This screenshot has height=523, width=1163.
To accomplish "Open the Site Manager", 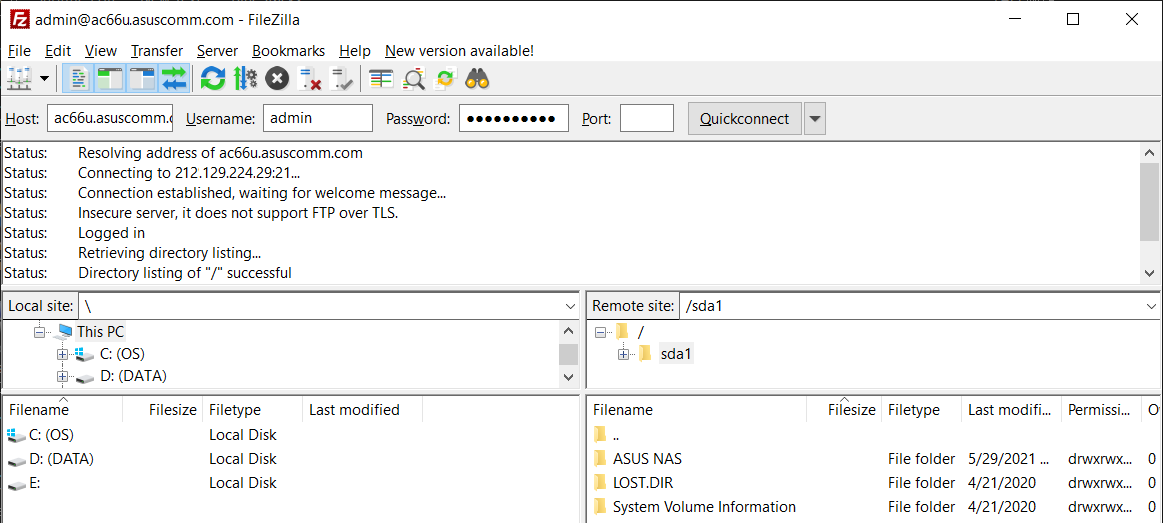I will click(19, 78).
